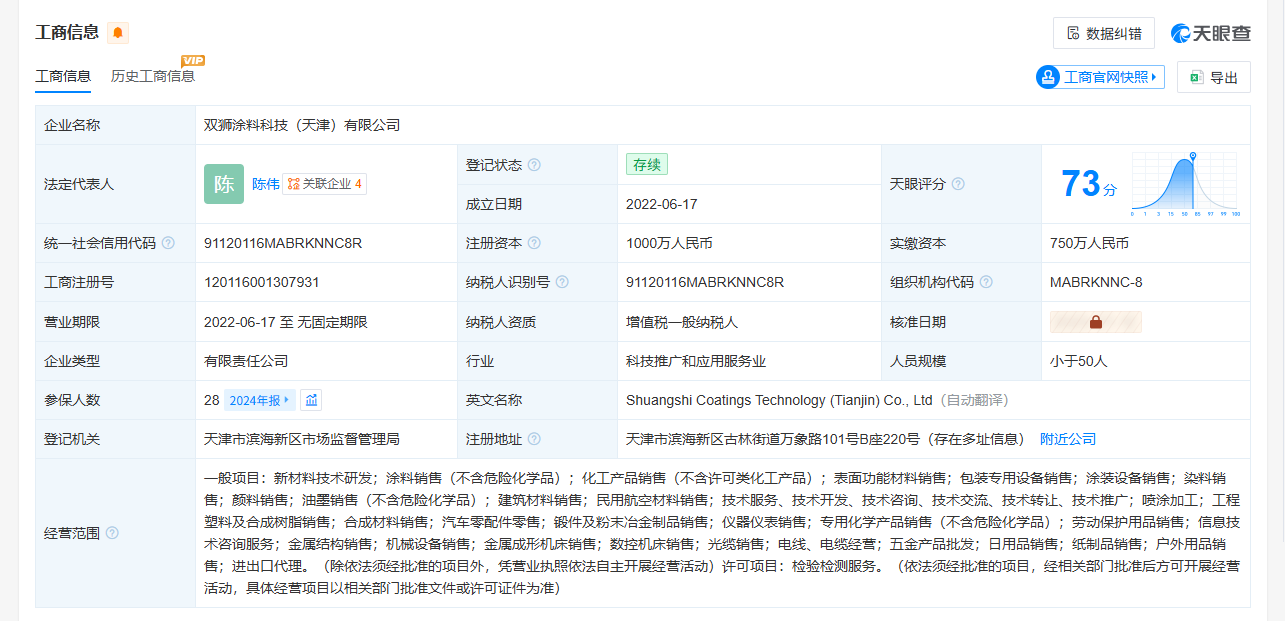Select the 工商信息 tab
This screenshot has width=1285, height=621.
click(x=63, y=76)
